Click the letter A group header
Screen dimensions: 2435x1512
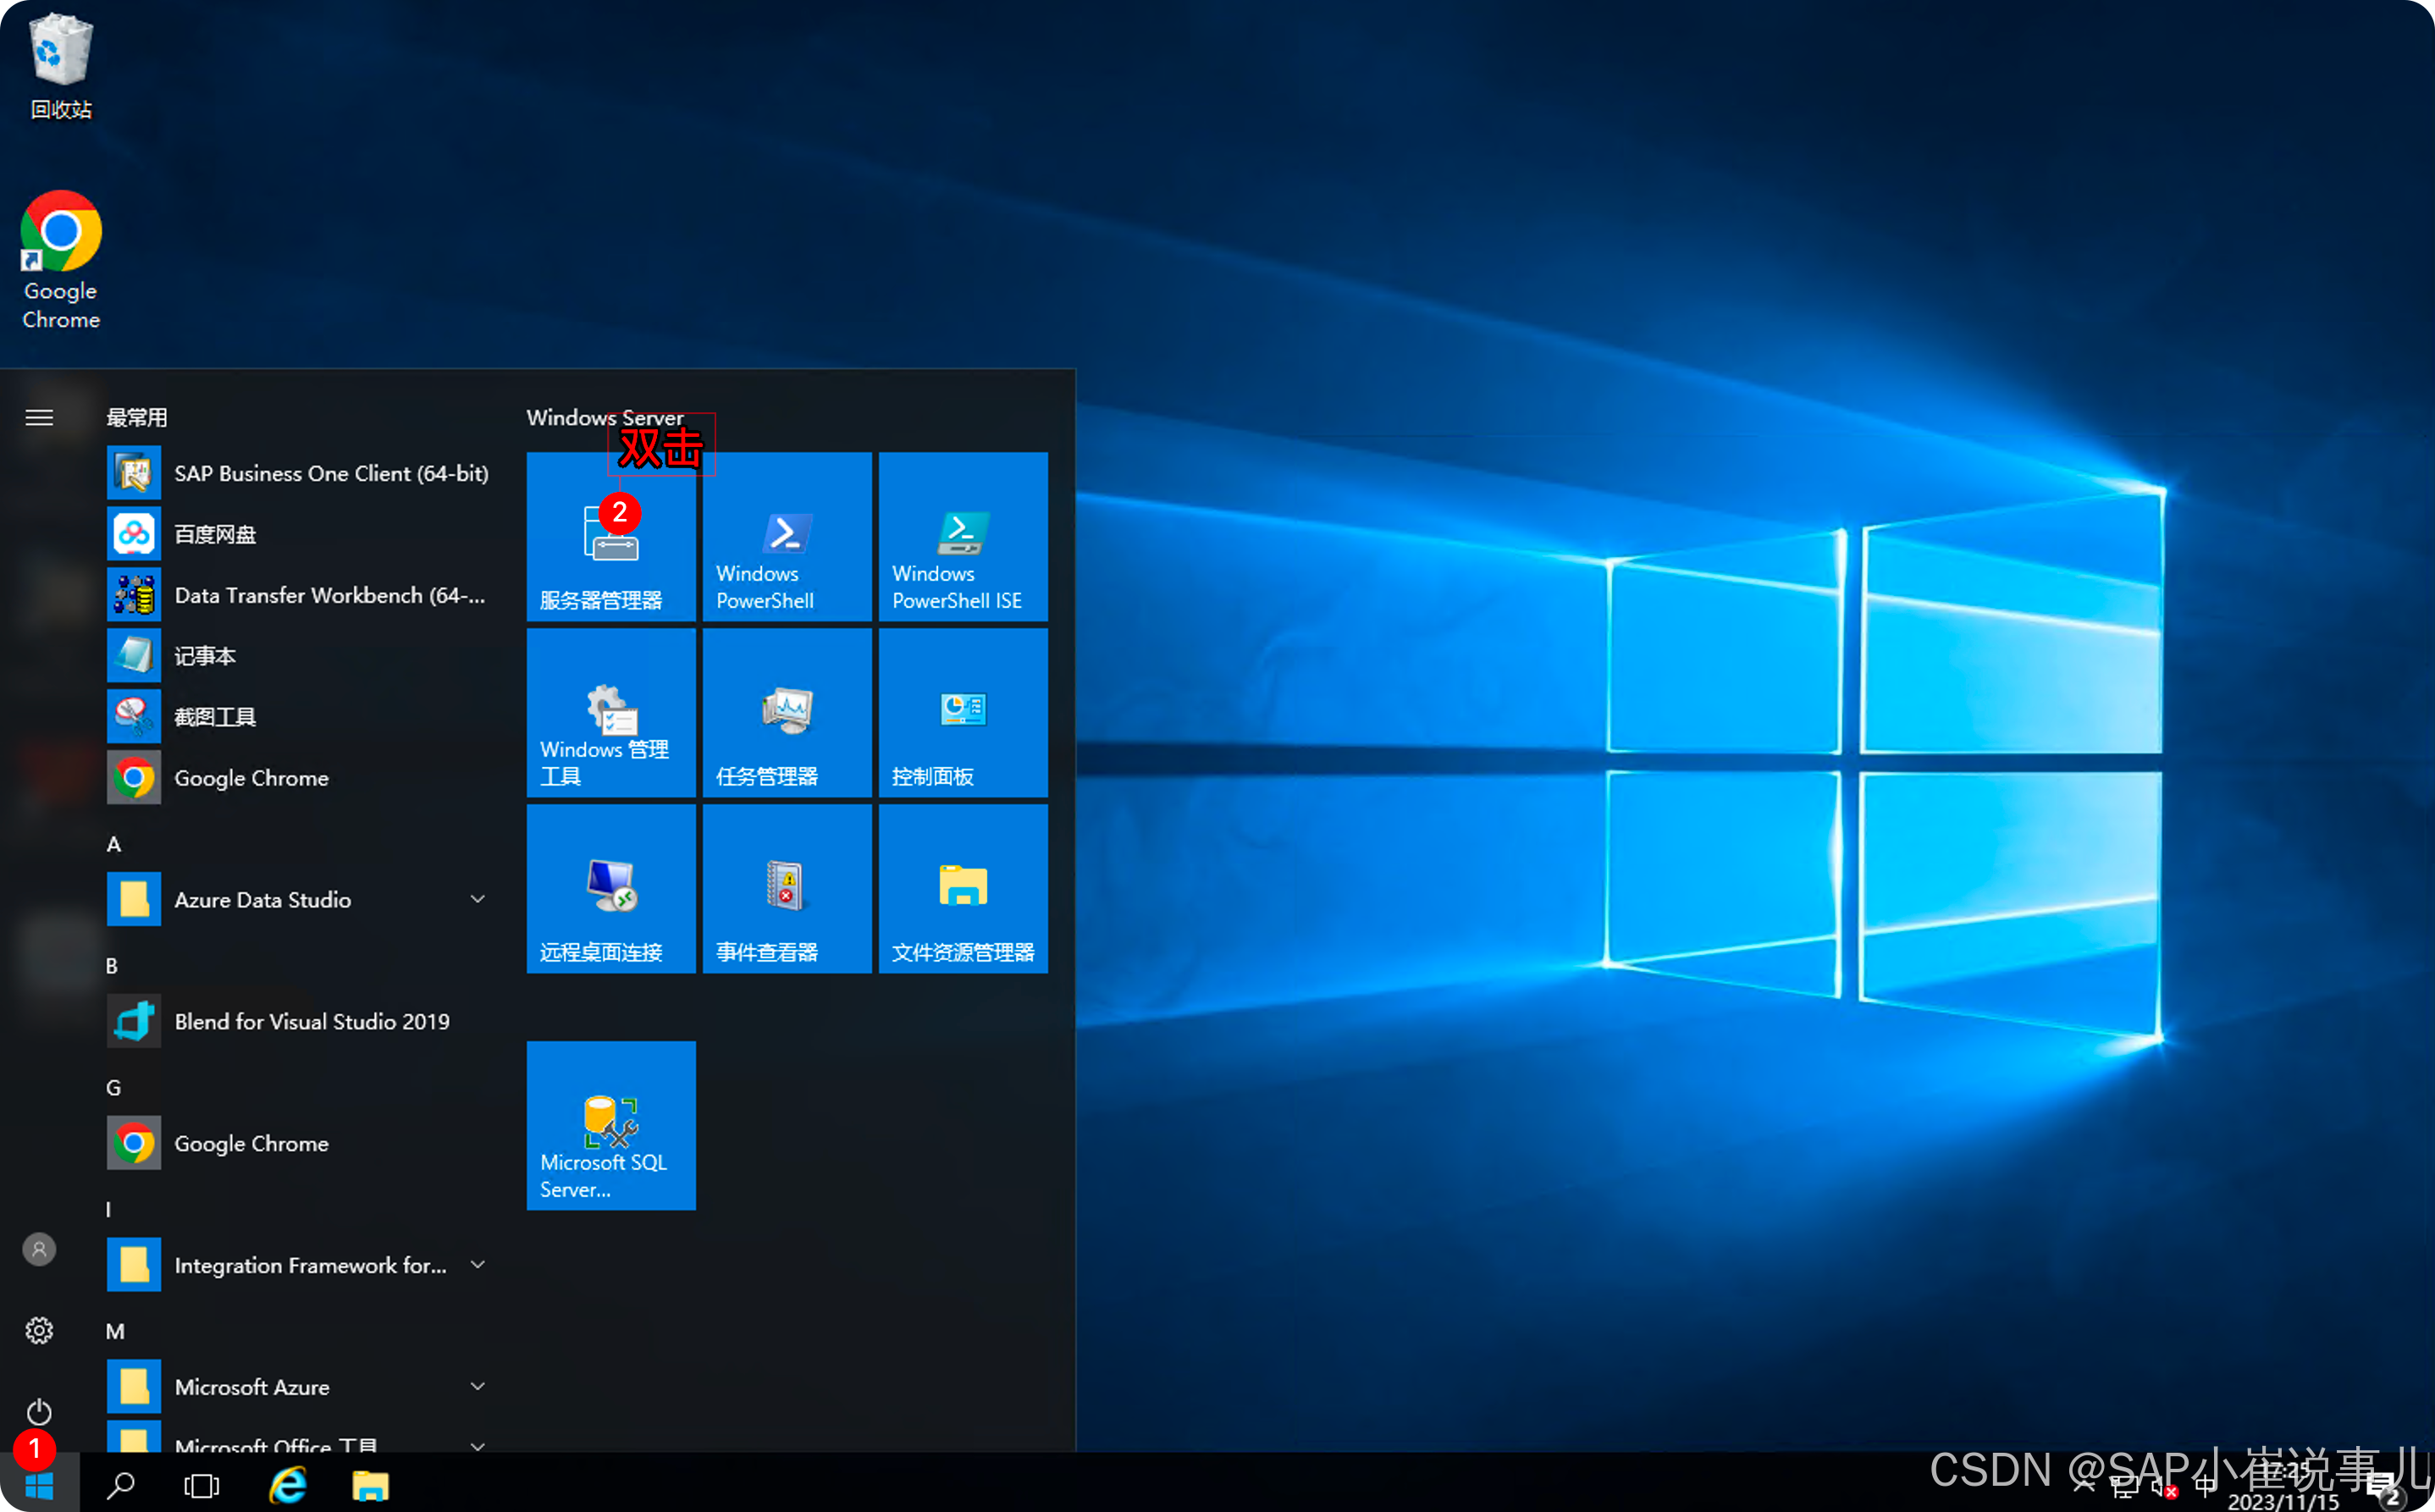(x=114, y=844)
